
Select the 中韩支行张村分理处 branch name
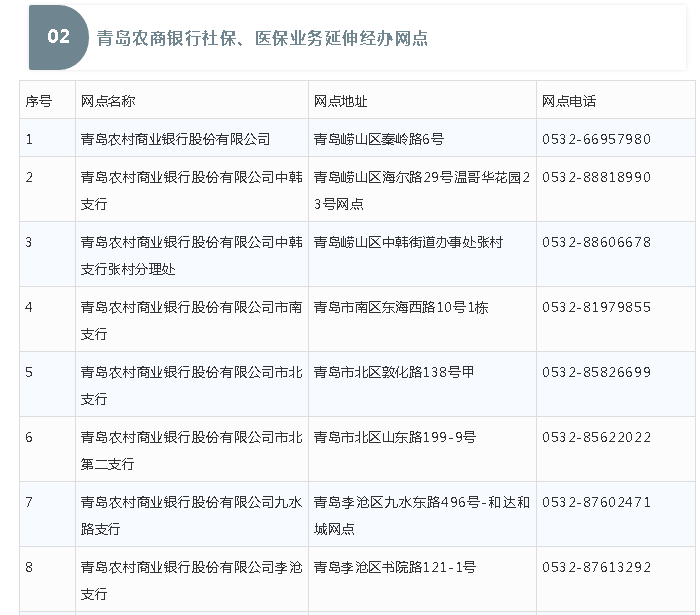[192, 256]
